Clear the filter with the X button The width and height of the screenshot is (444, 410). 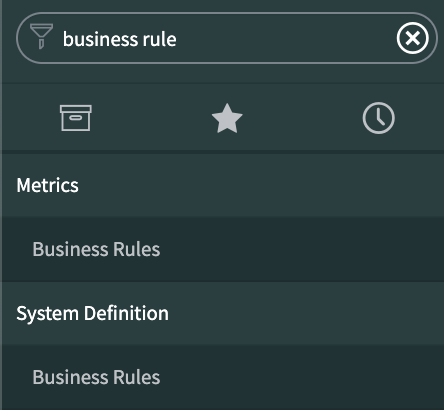413,38
